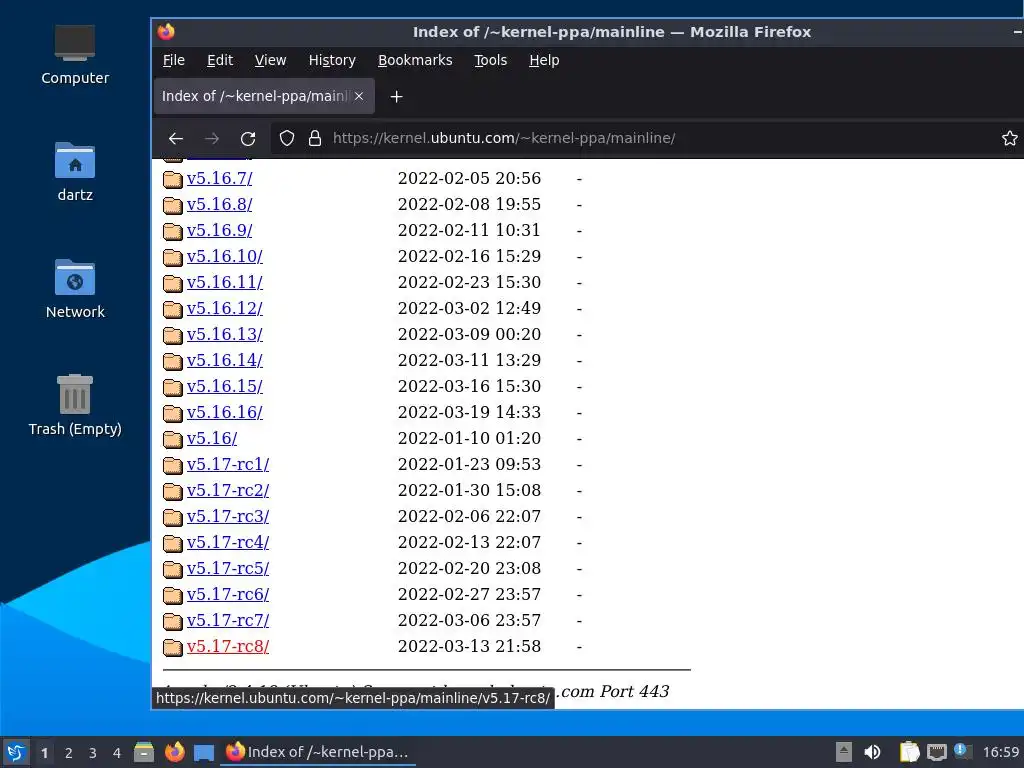Open clipboard manager tray icon
Screen dimensions: 1024x768
(x=909, y=752)
